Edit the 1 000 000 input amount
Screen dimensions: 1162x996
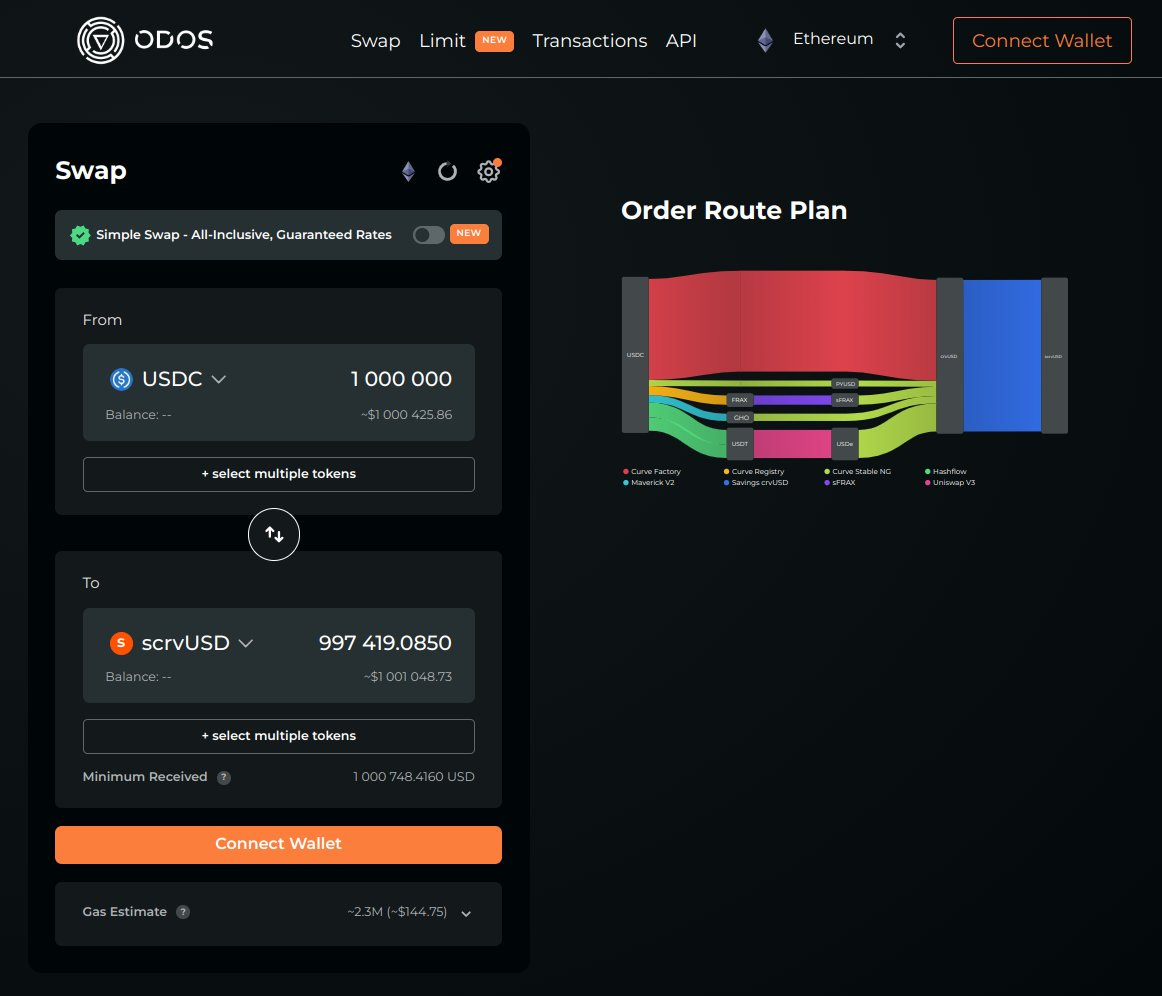click(401, 379)
